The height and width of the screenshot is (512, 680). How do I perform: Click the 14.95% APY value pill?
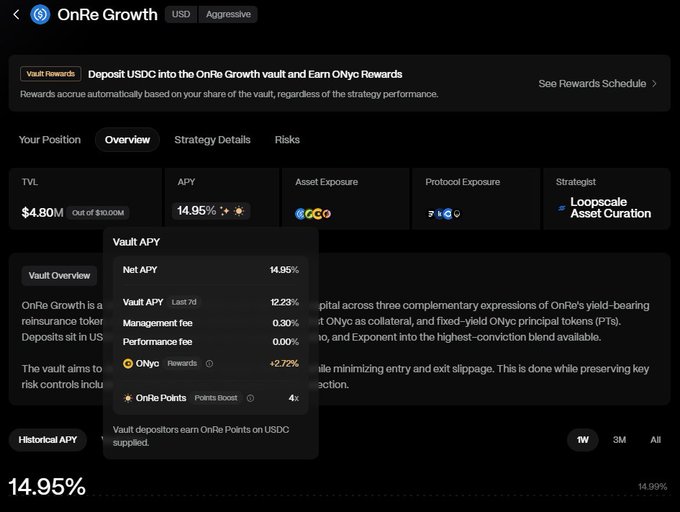click(211, 211)
